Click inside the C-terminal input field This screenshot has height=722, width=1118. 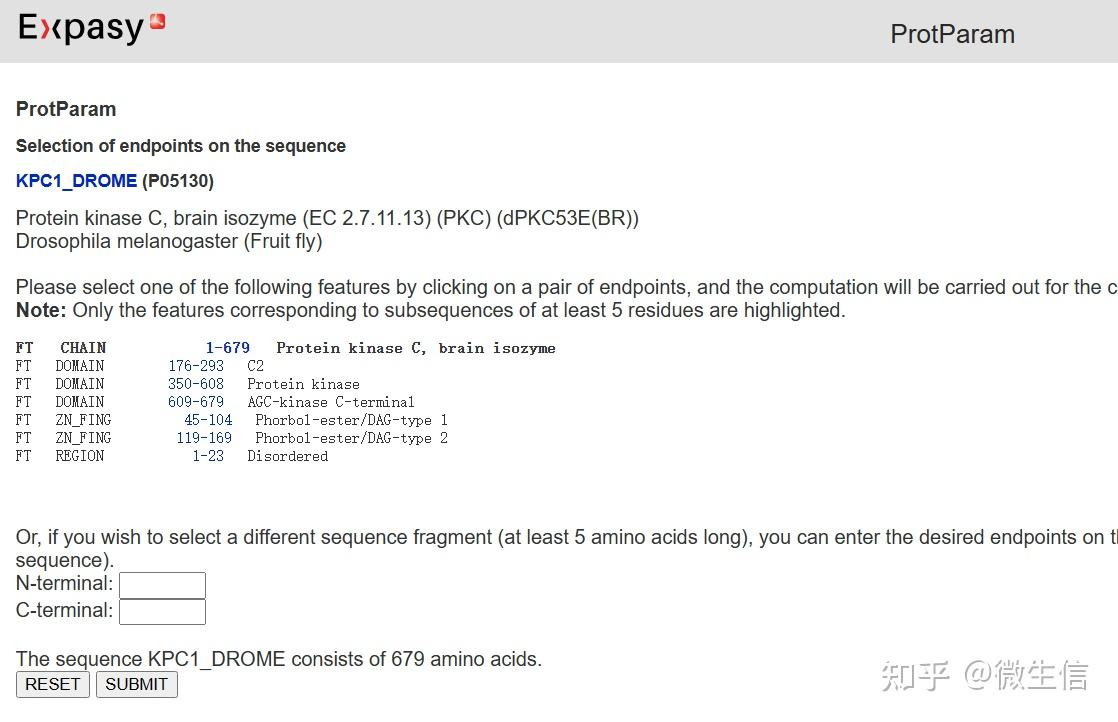click(162, 611)
